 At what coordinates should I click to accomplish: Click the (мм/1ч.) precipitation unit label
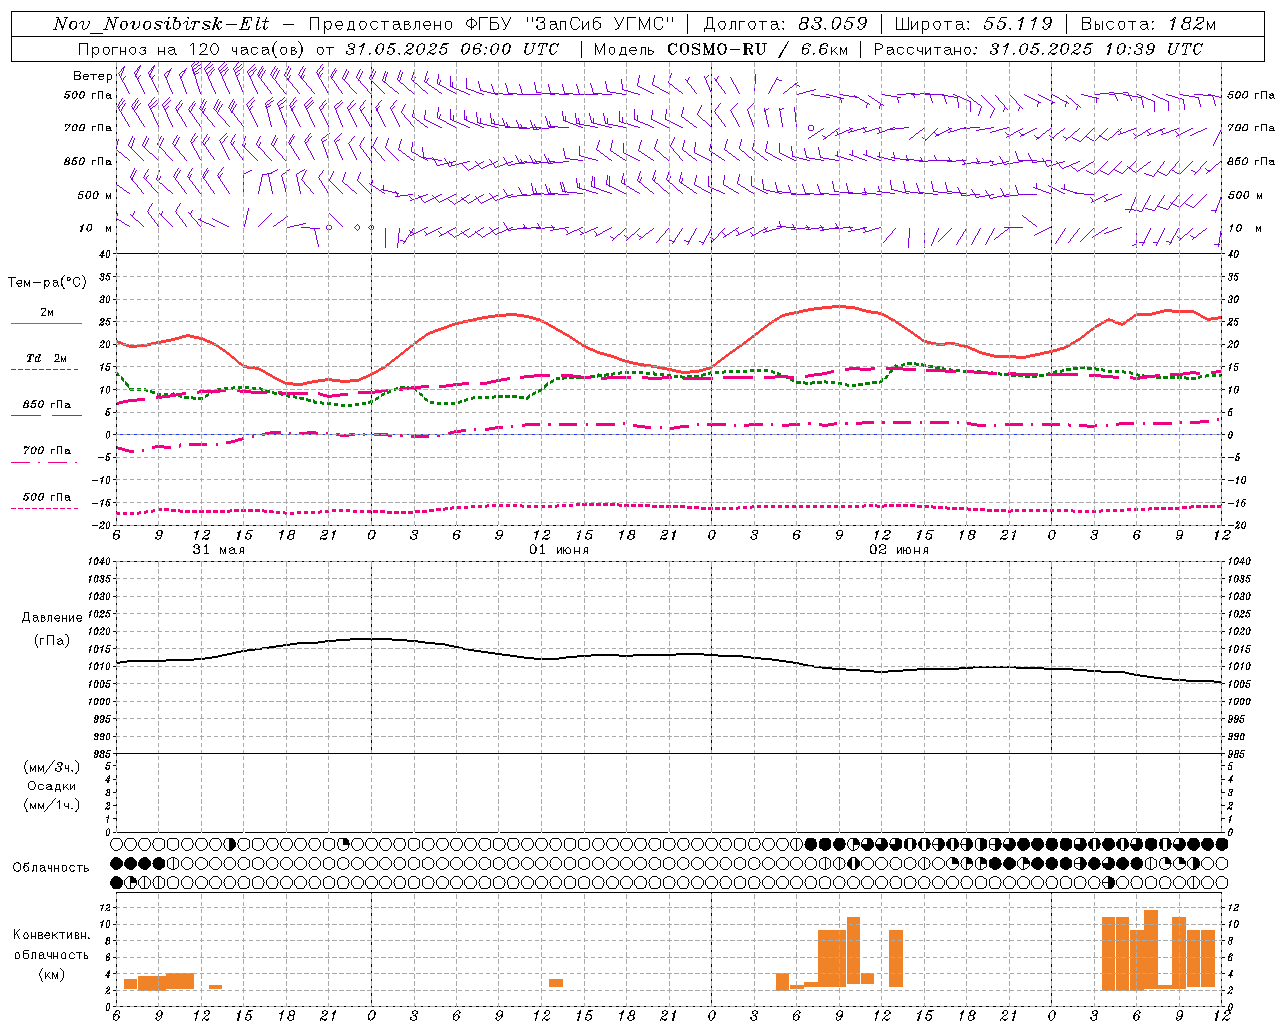tap(52, 805)
